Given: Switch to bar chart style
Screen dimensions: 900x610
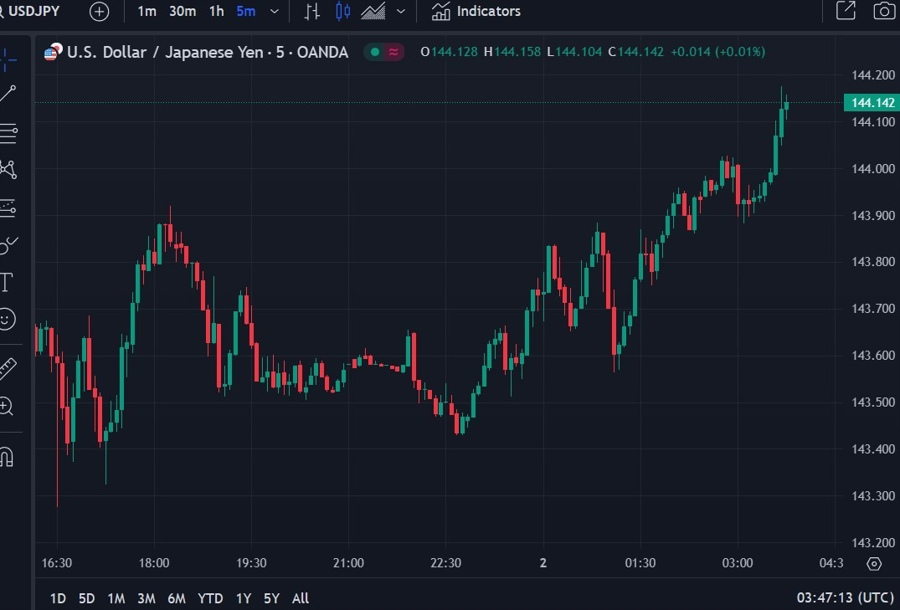Looking at the screenshot, I should pos(312,11).
